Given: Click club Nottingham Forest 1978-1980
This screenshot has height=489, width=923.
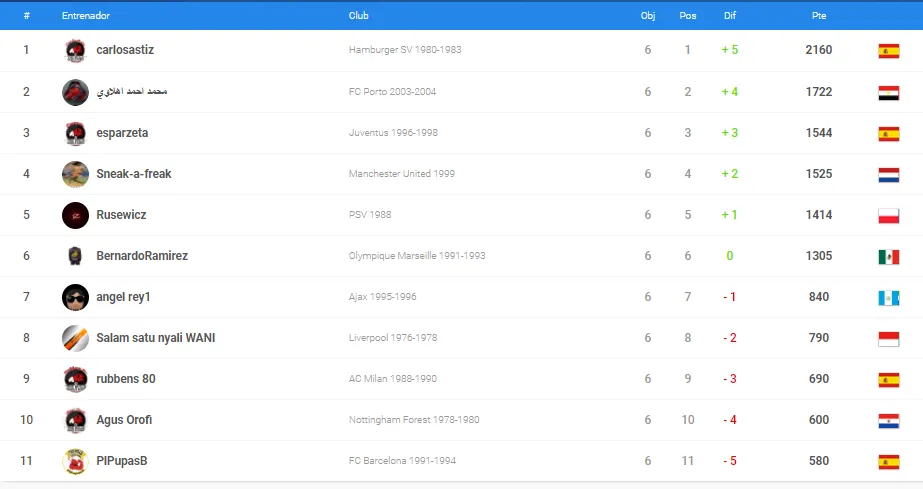Looking at the screenshot, I should pyautogui.click(x=414, y=420).
